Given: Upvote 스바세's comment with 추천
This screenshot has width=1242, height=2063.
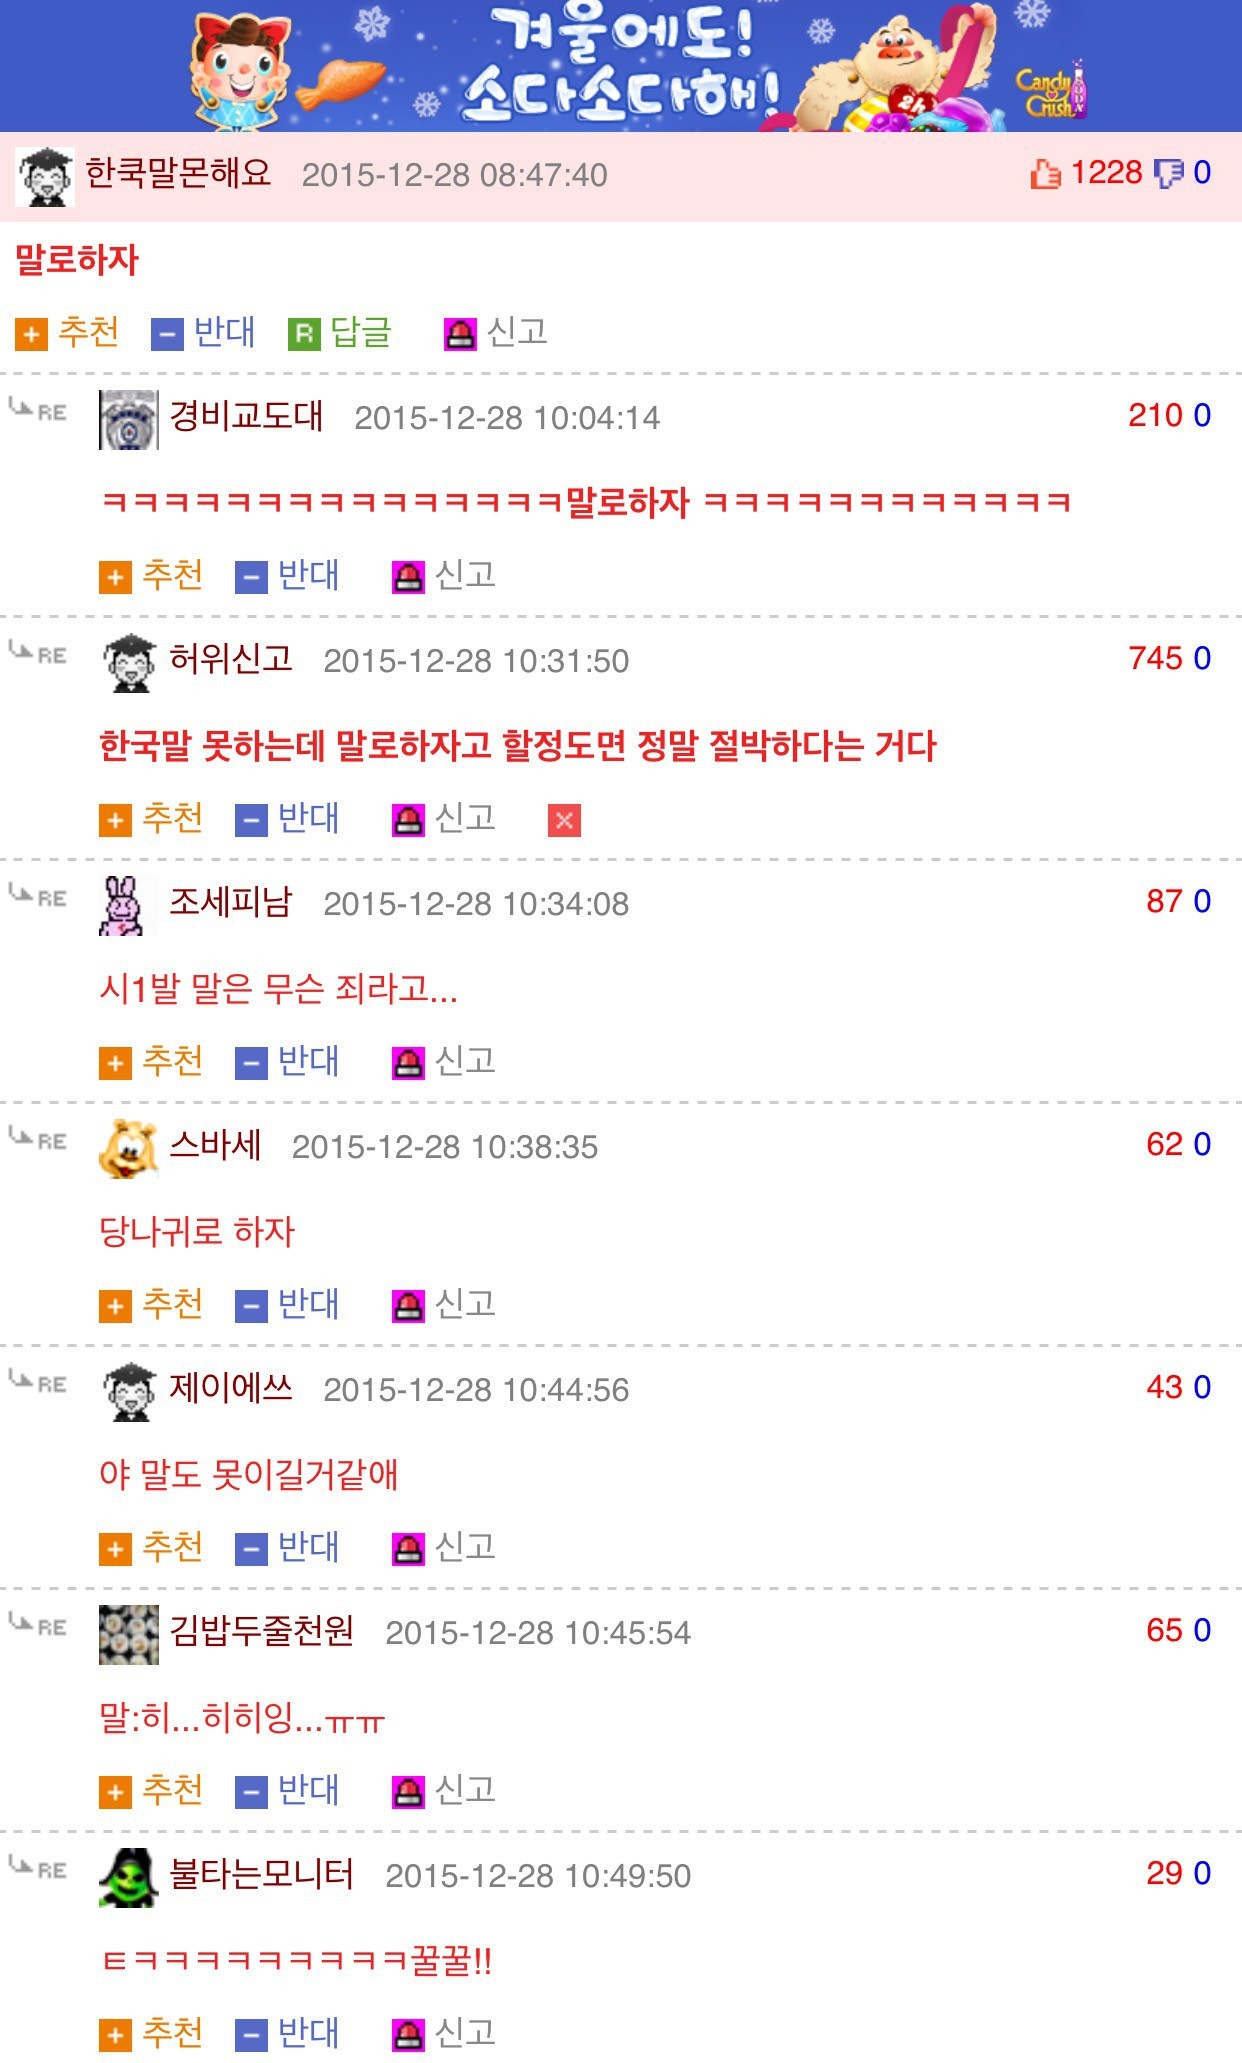Looking at the screenshot, I should click(151, 1305).
